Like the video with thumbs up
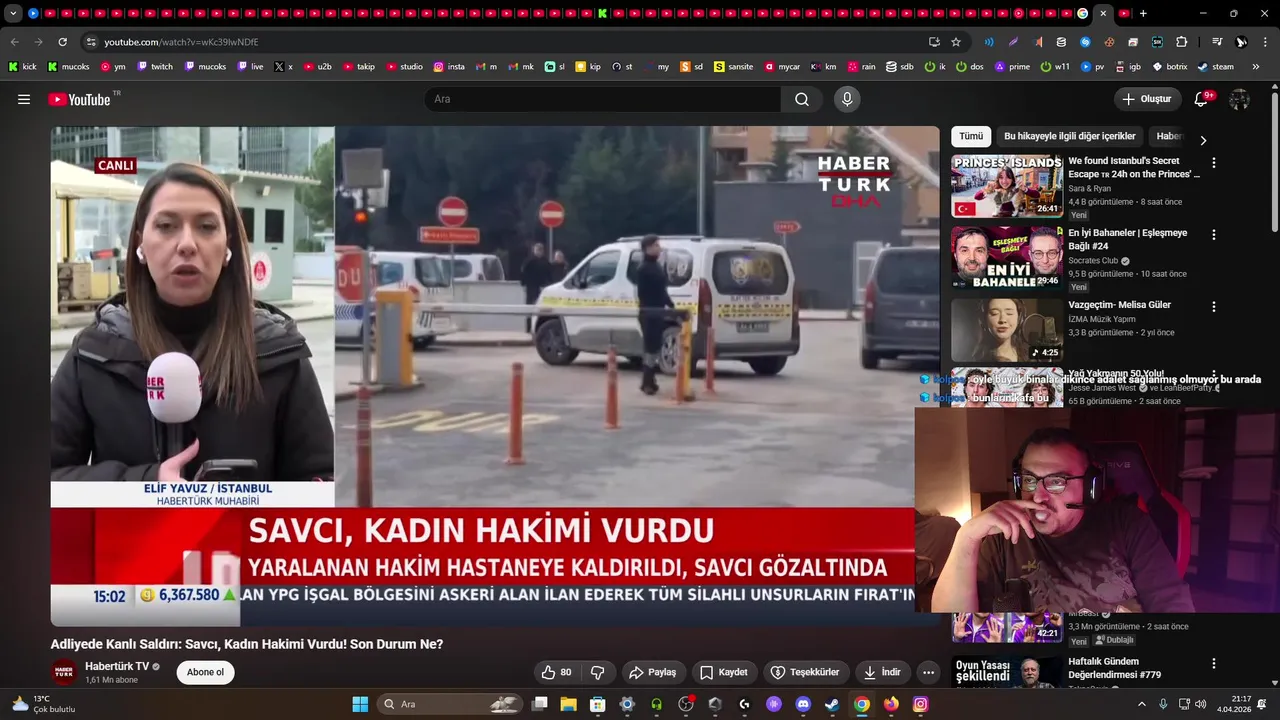 point(556,672)
